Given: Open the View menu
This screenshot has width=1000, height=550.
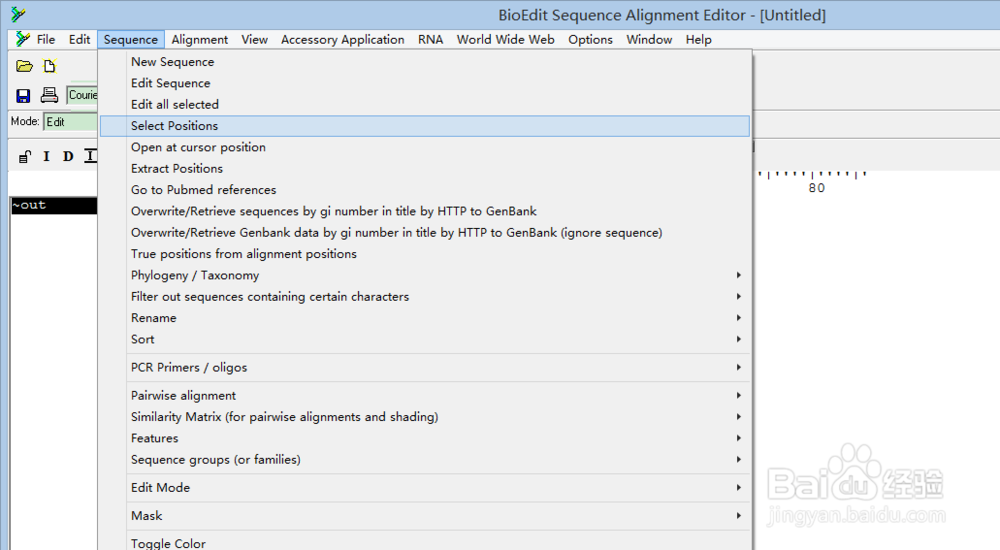Looking at the screenshot, I should tap(254, 40).
